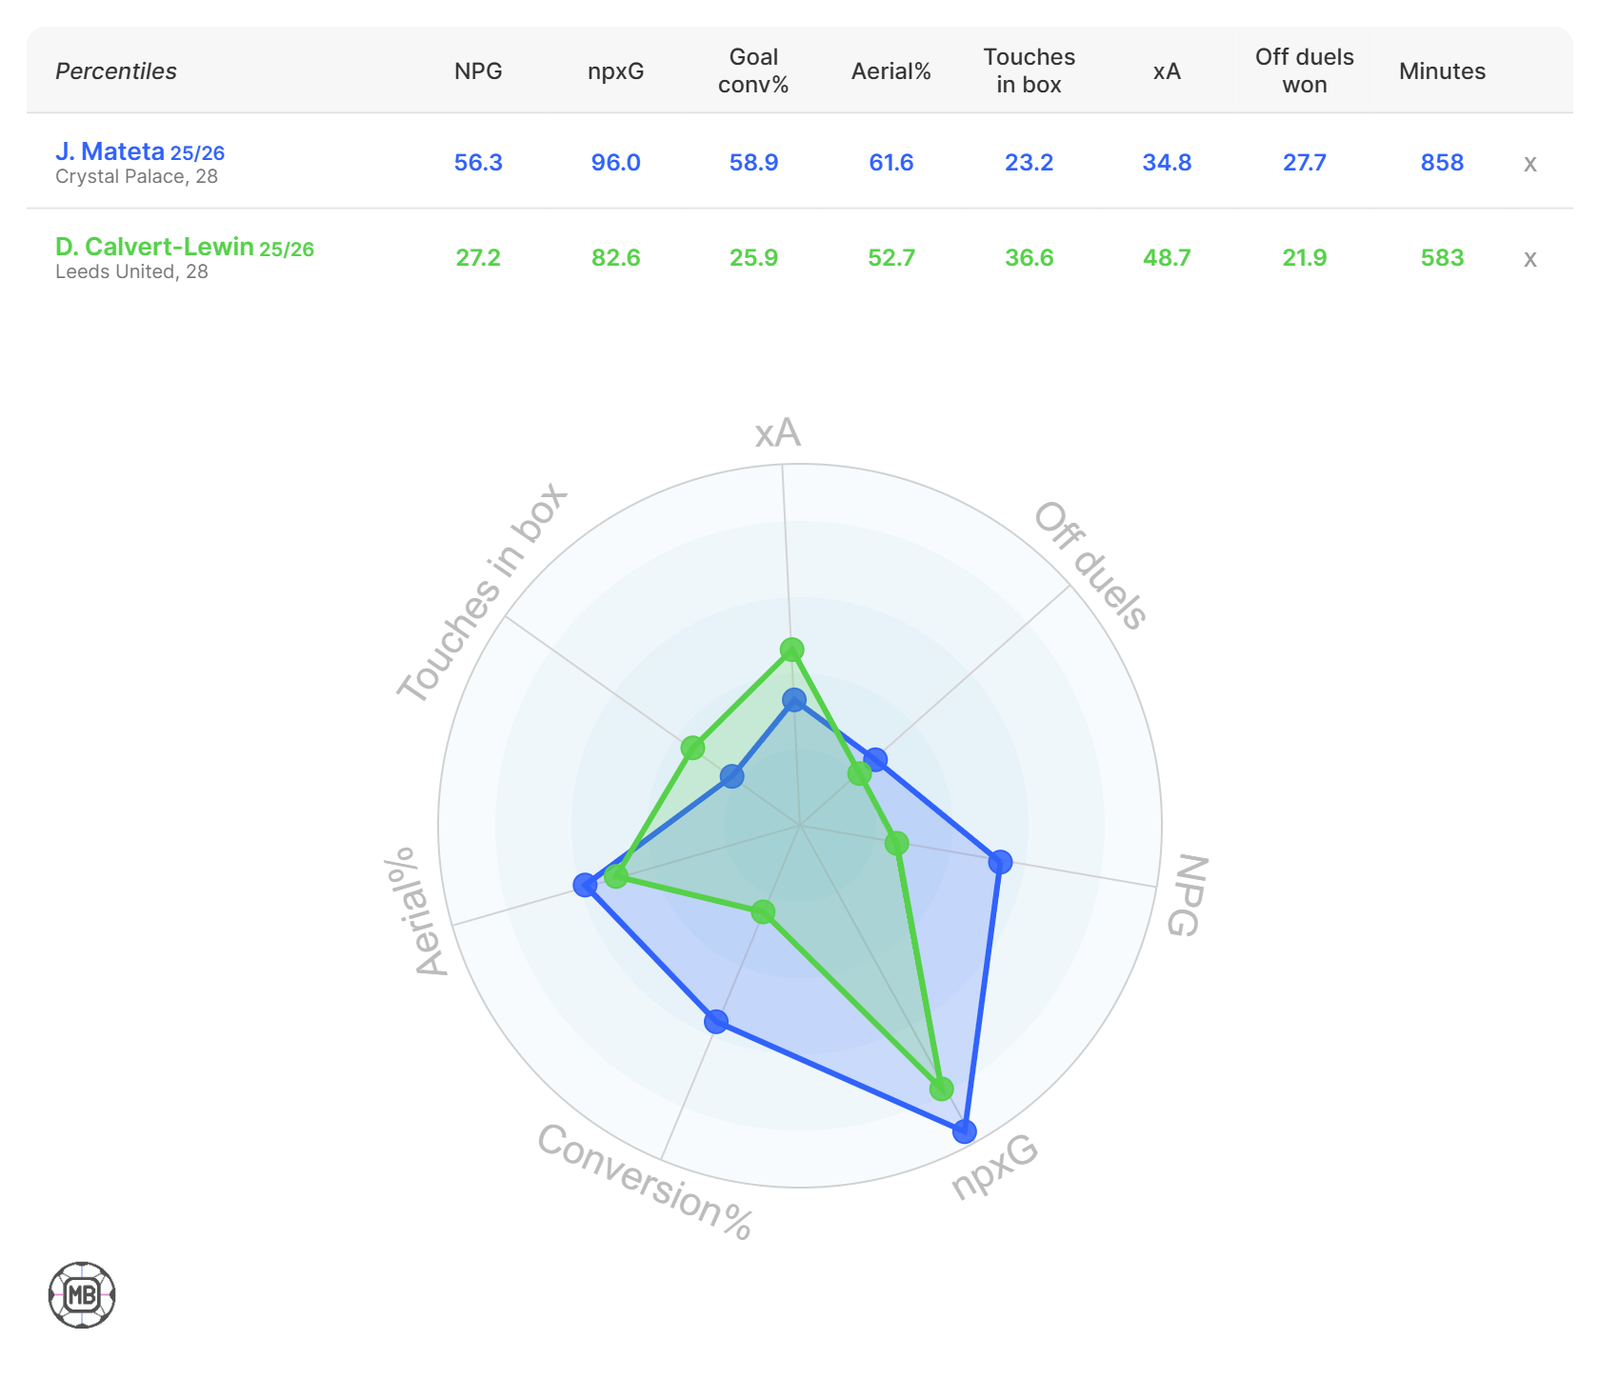Viewport: 1600px width, 1400px height.
Task: Click the Goal conv% column header
Action: [753, 71]
